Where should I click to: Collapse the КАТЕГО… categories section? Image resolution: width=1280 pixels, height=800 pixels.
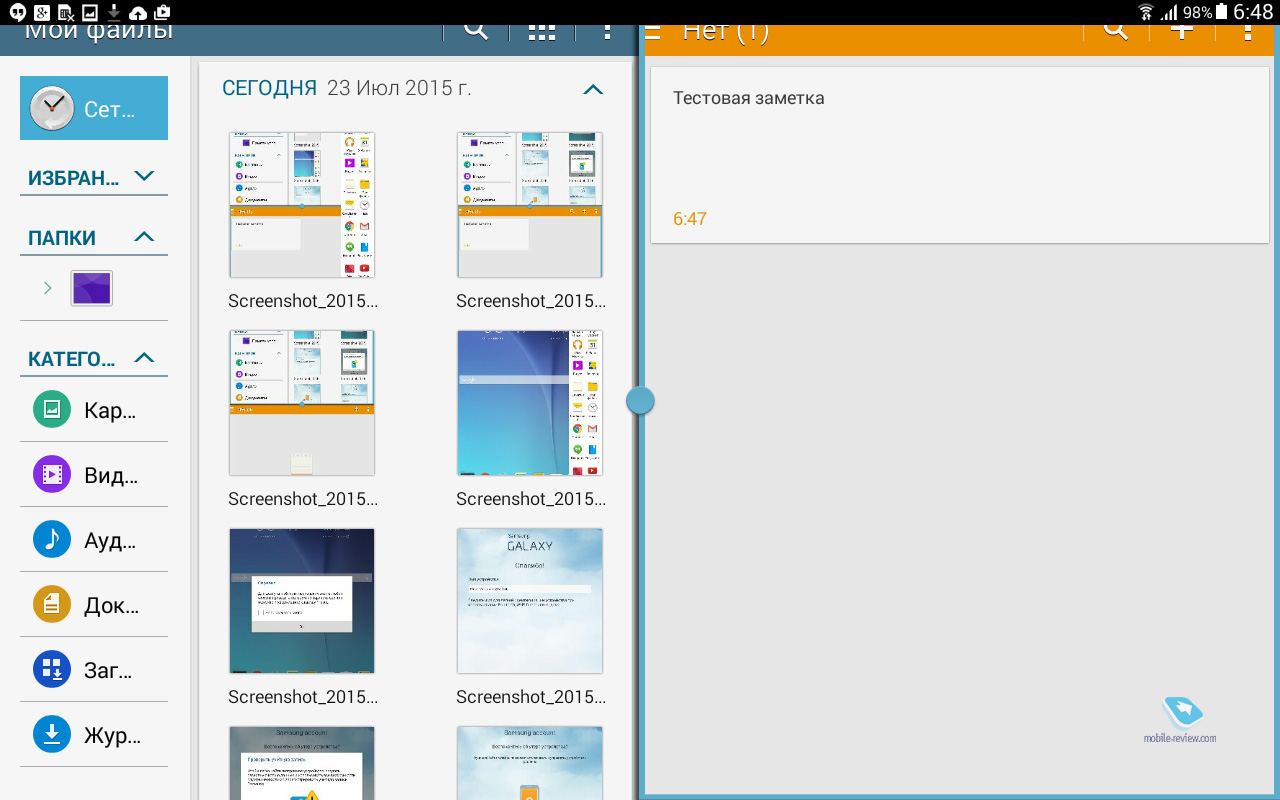144,358
